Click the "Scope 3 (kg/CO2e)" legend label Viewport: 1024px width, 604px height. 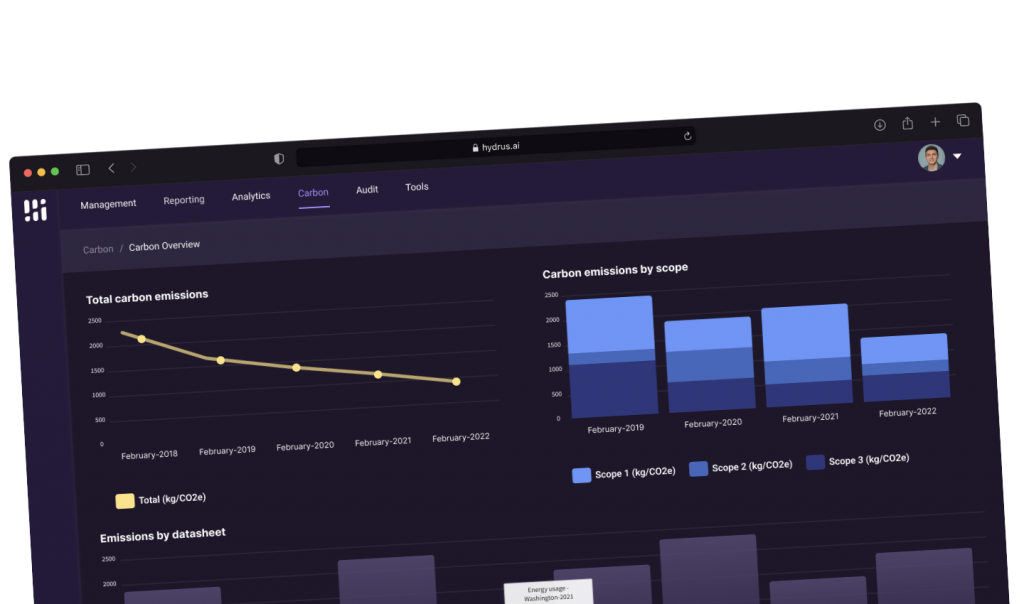coord(869,460)
